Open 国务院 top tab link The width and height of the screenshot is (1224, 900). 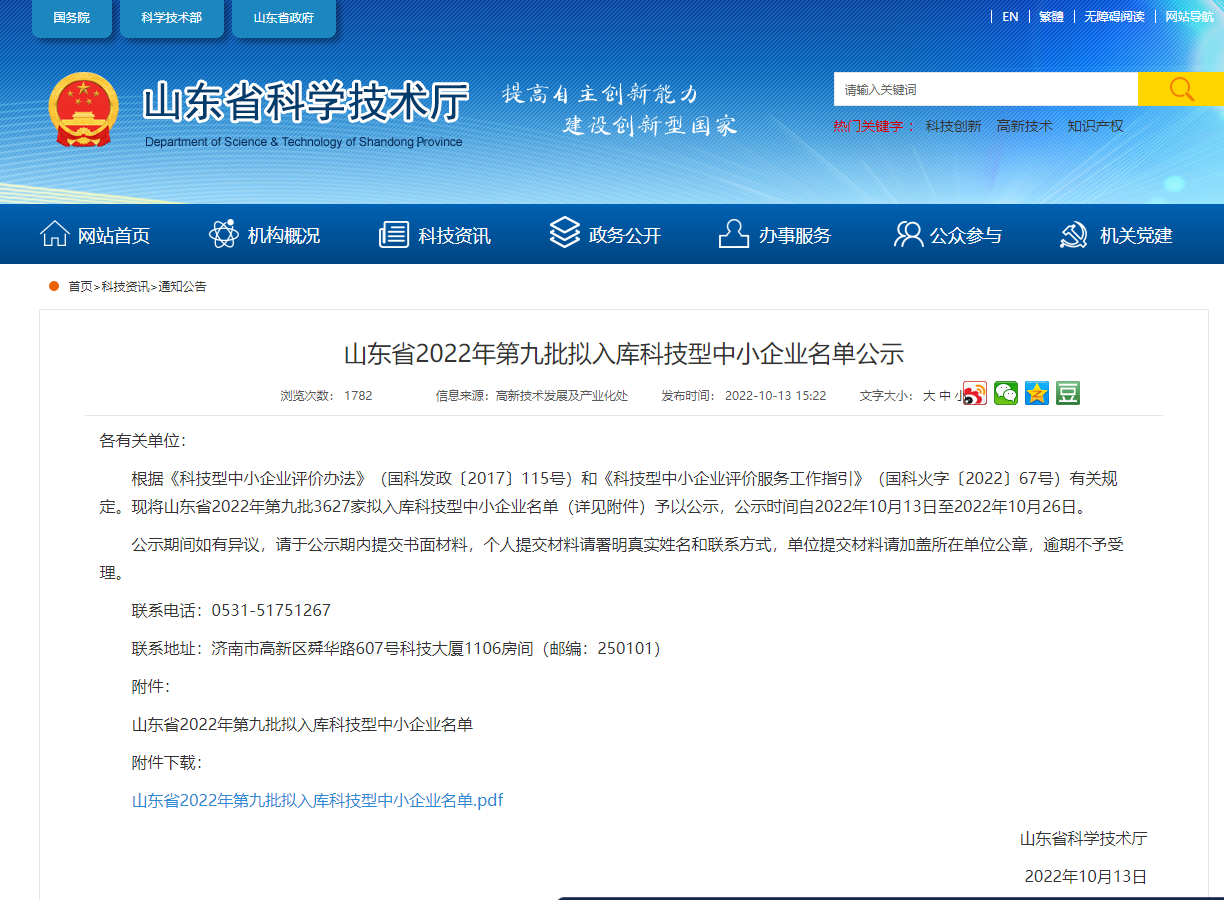coord(71,18)
